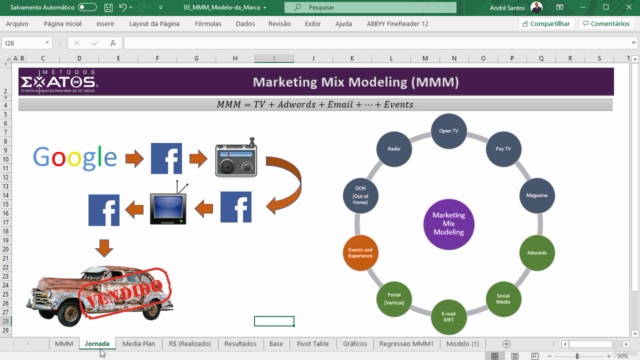Image resolution: width=640 pixels, height=360 pixels.
Task: Click inside the formula bar
Action: [x=377, y=43]
